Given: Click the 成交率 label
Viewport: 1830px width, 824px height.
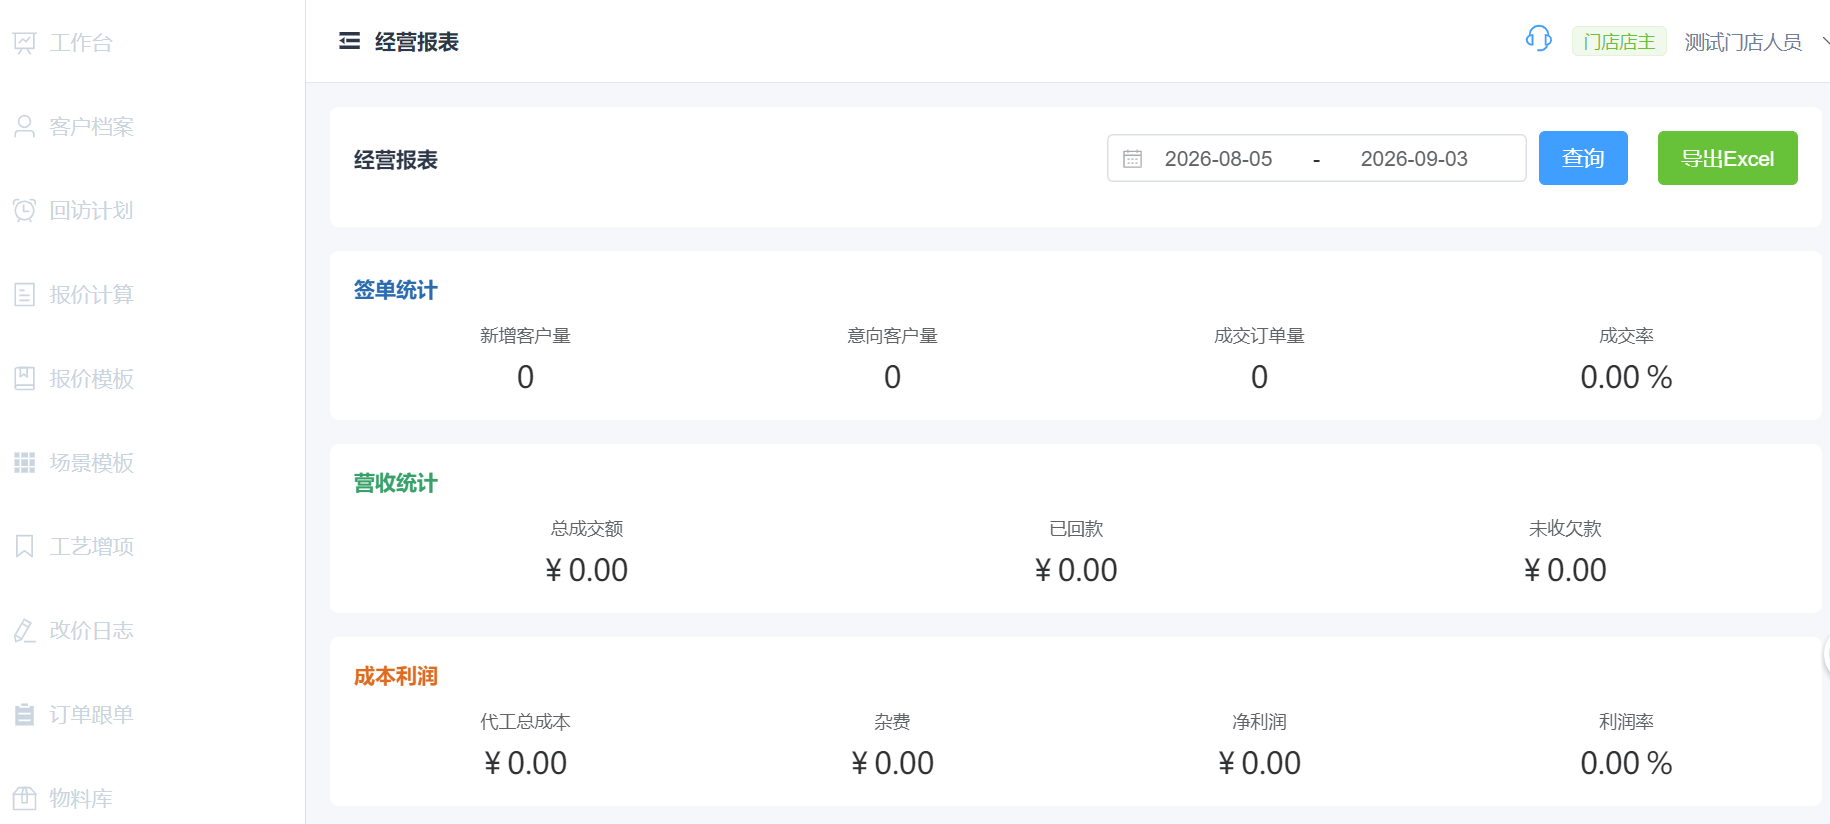Looking at the screenshot, I should [x=1626, y=336].
